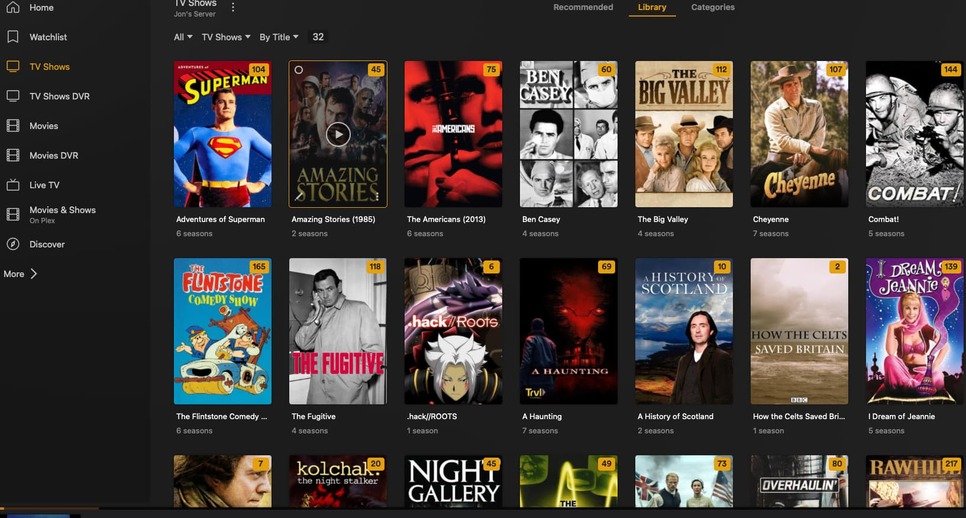Click the Night Gallery poster
Viewport: 966px width, 518px height.
click(453, 481)
